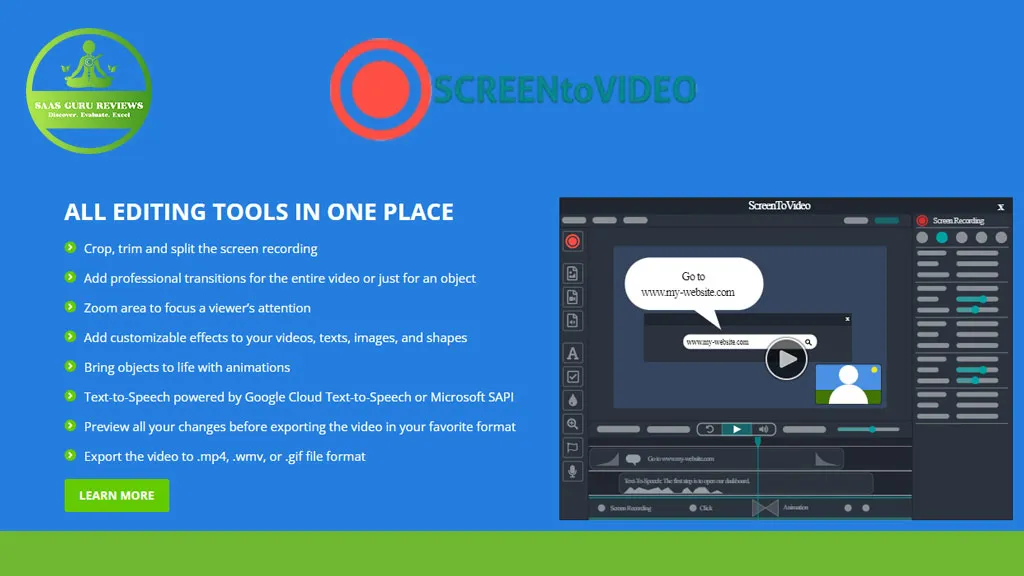The image size is (1024, 576).
Task: Click the large circular play overlay on the preview
Action: pyautogui.click(x=786, y=359)
